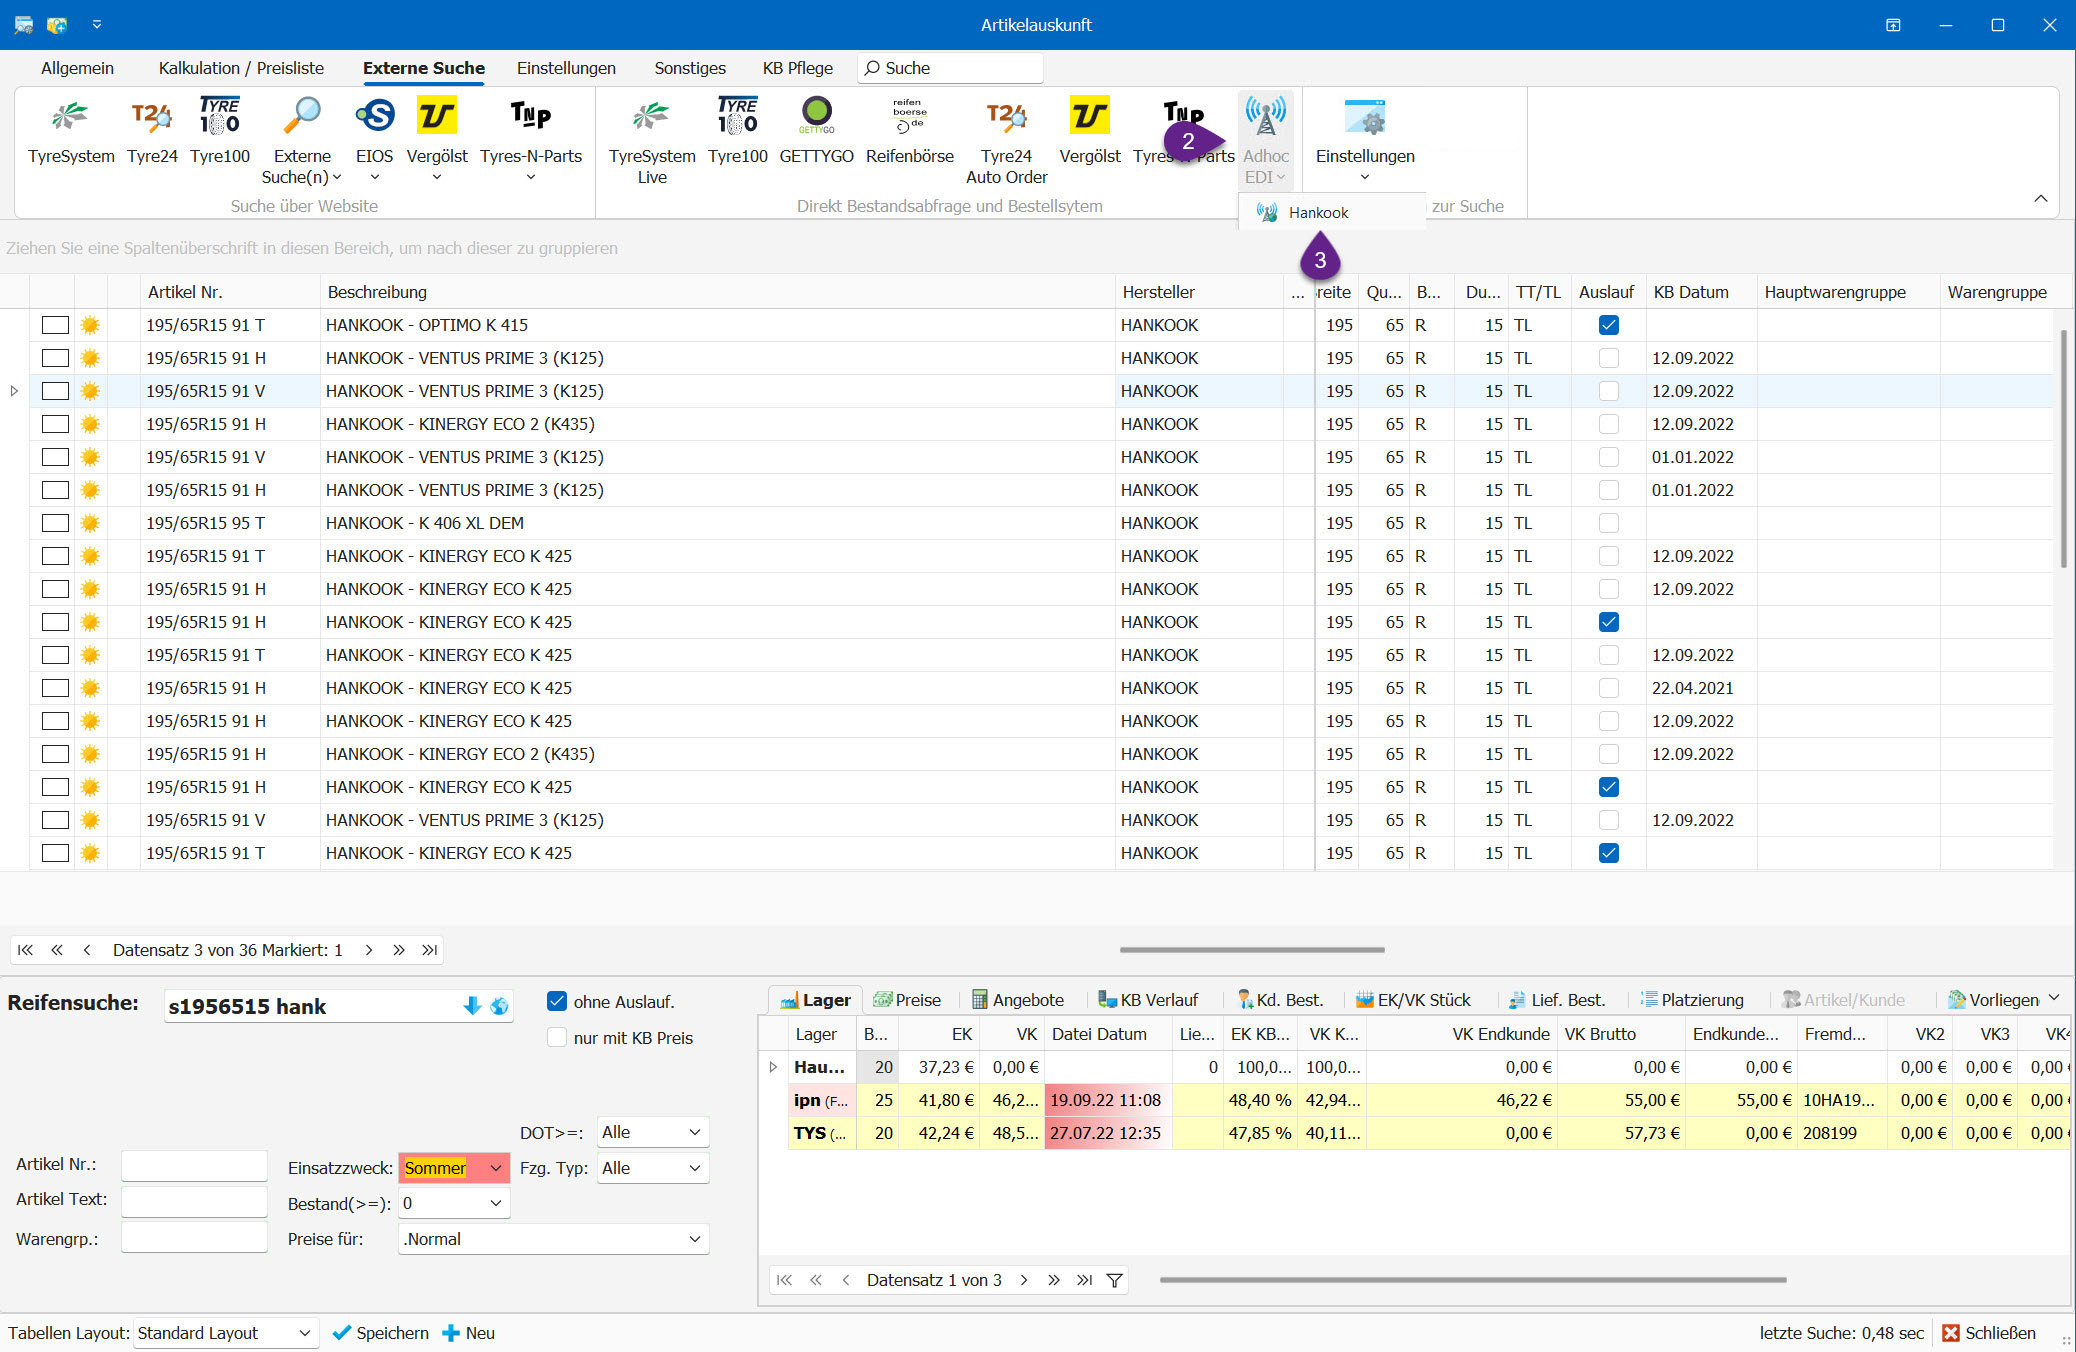
Task: Switch to Preise tab in detail panel
Action: [907, 1000]
